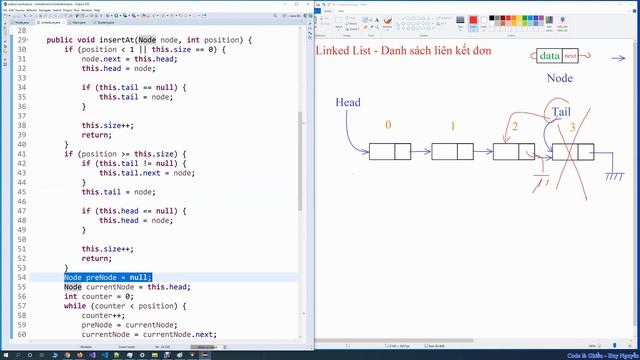The height and width of the screenshot is (360, 640).
Task: Select the Pencil tool in Paint
Action: coord(365,19)
